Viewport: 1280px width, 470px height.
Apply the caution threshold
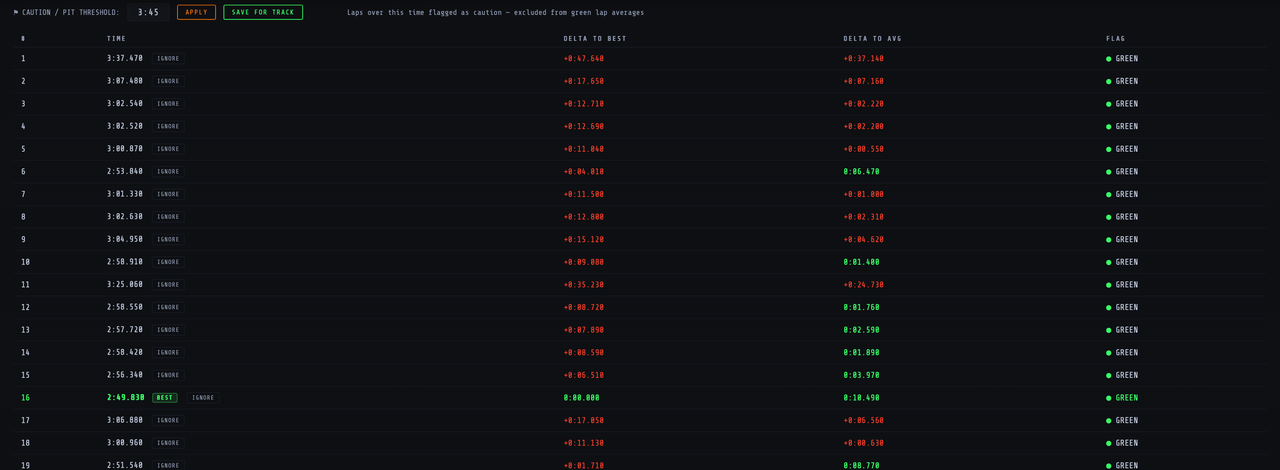coord(196,12)
